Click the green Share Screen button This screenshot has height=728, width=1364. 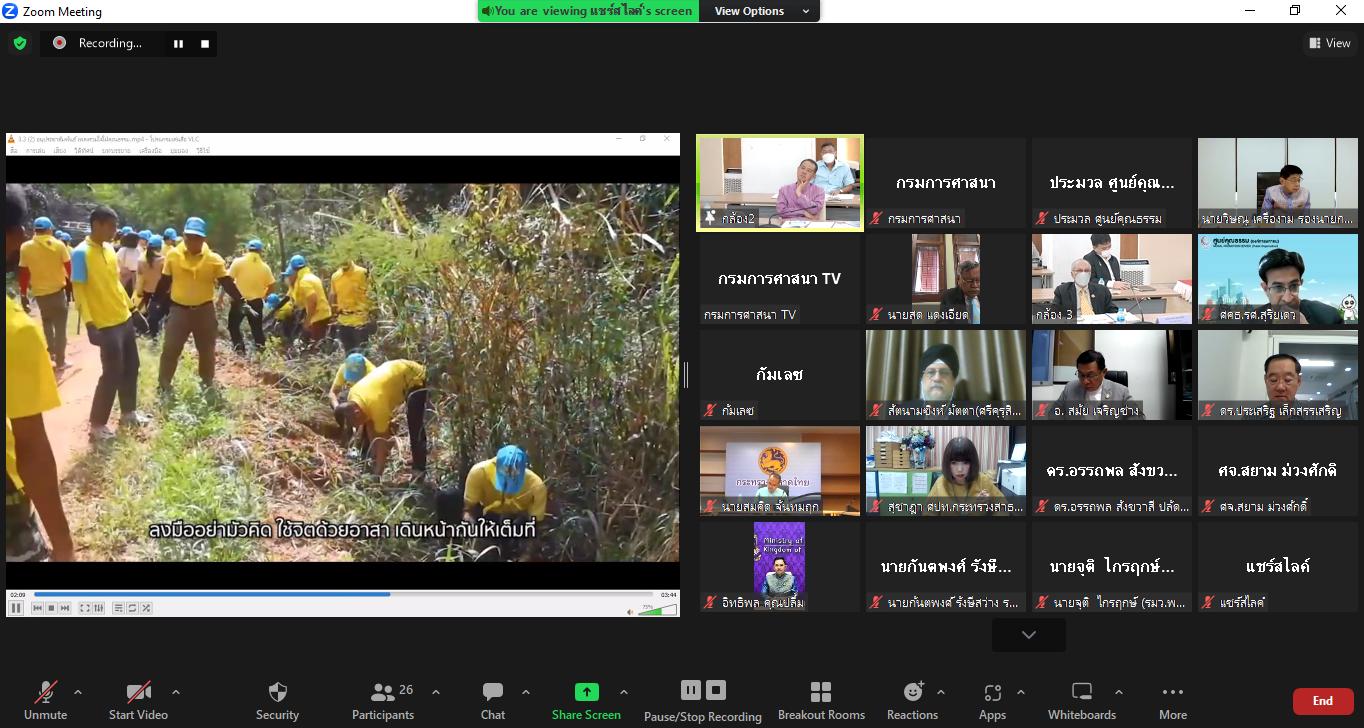[x=586, y=700]
